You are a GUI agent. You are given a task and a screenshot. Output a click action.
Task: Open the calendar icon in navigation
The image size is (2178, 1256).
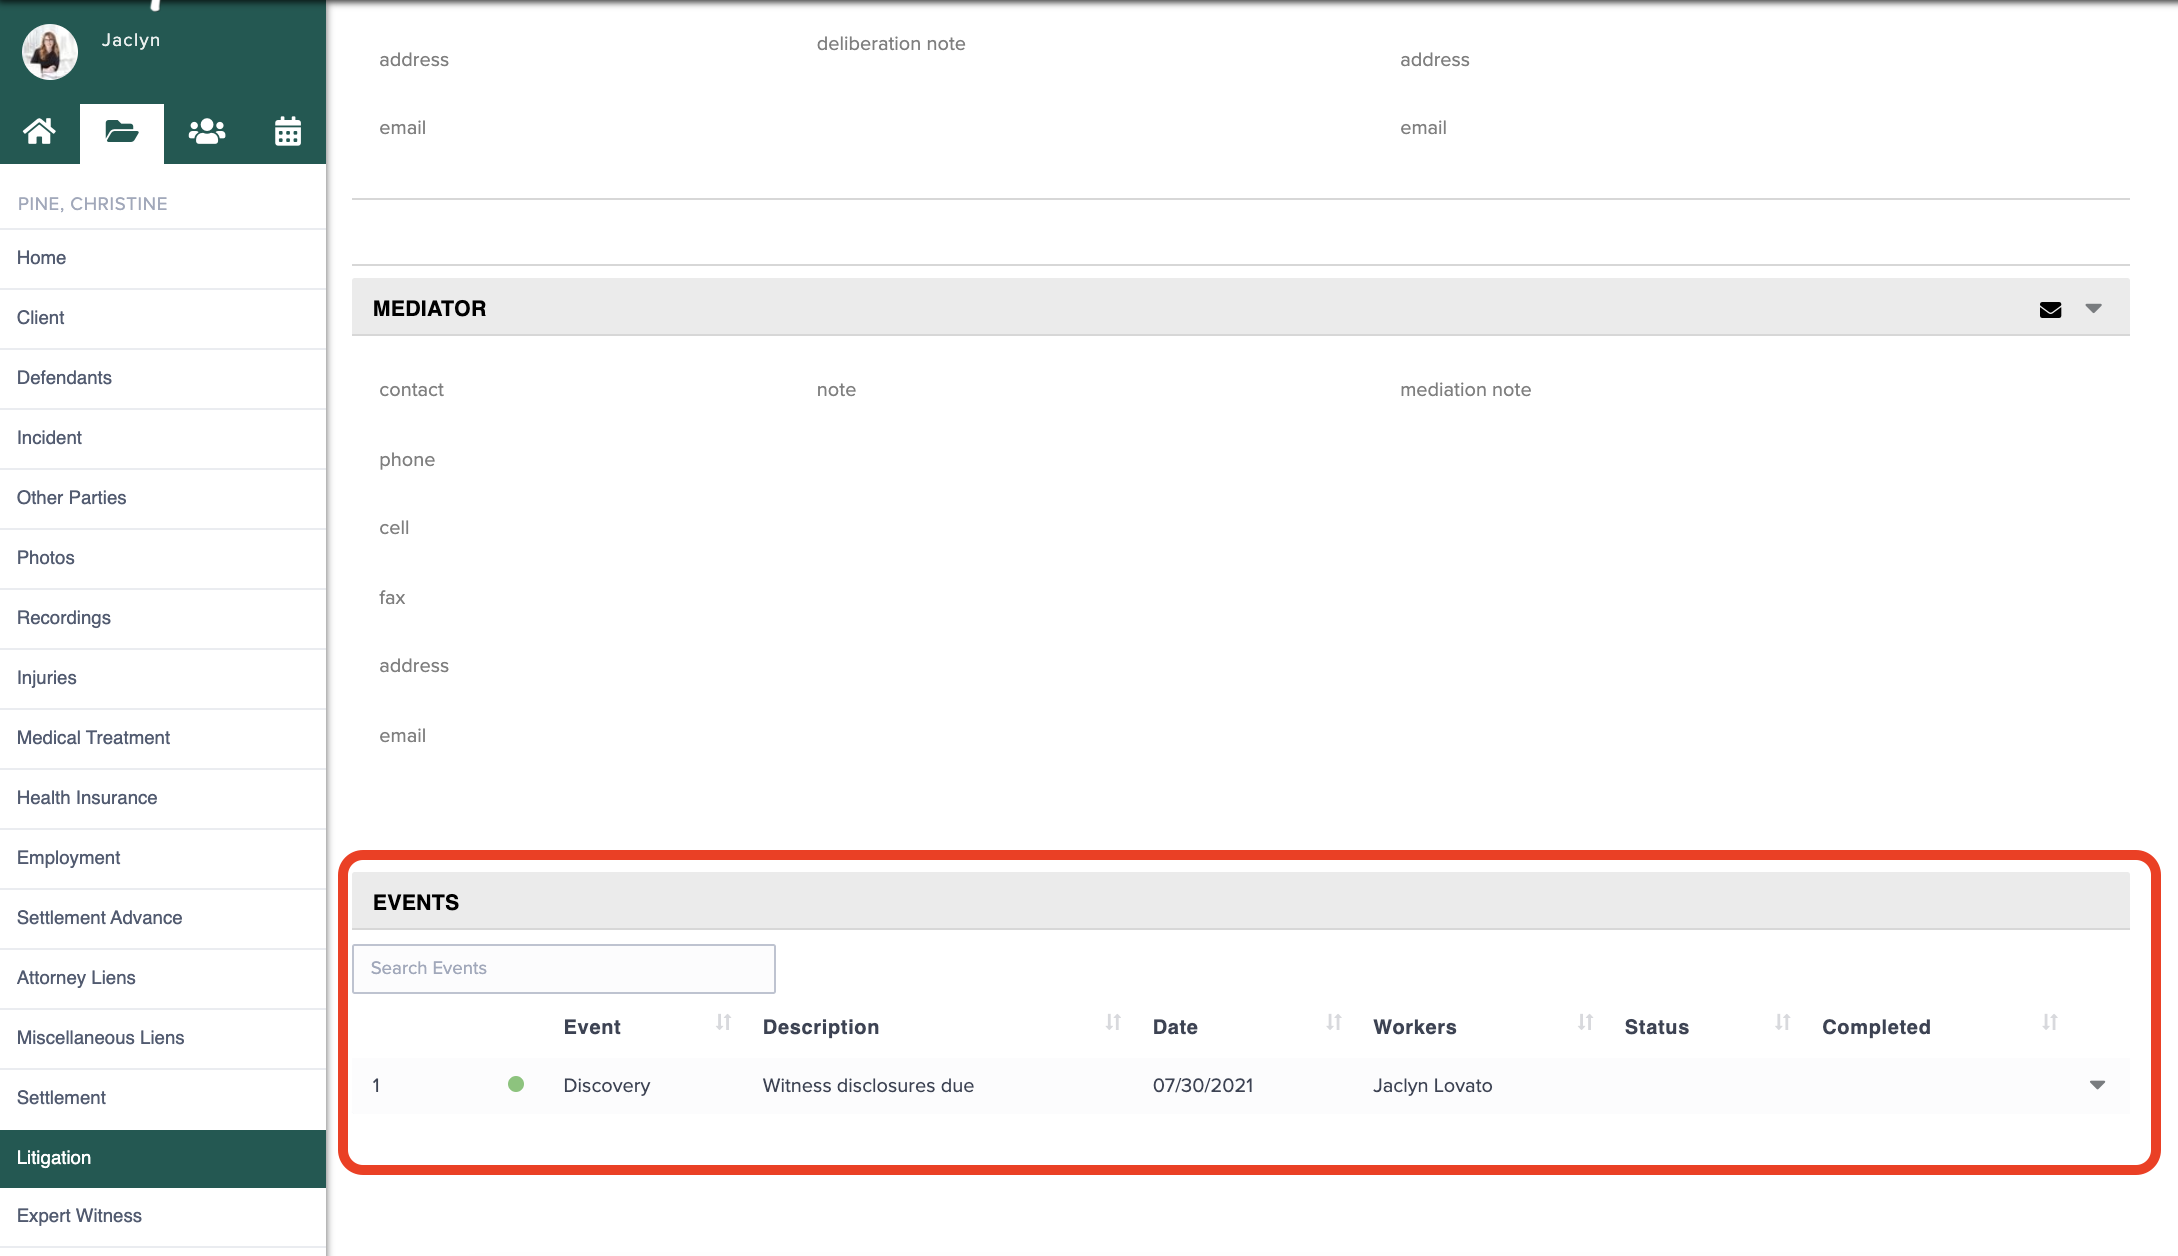click(288, 132)
